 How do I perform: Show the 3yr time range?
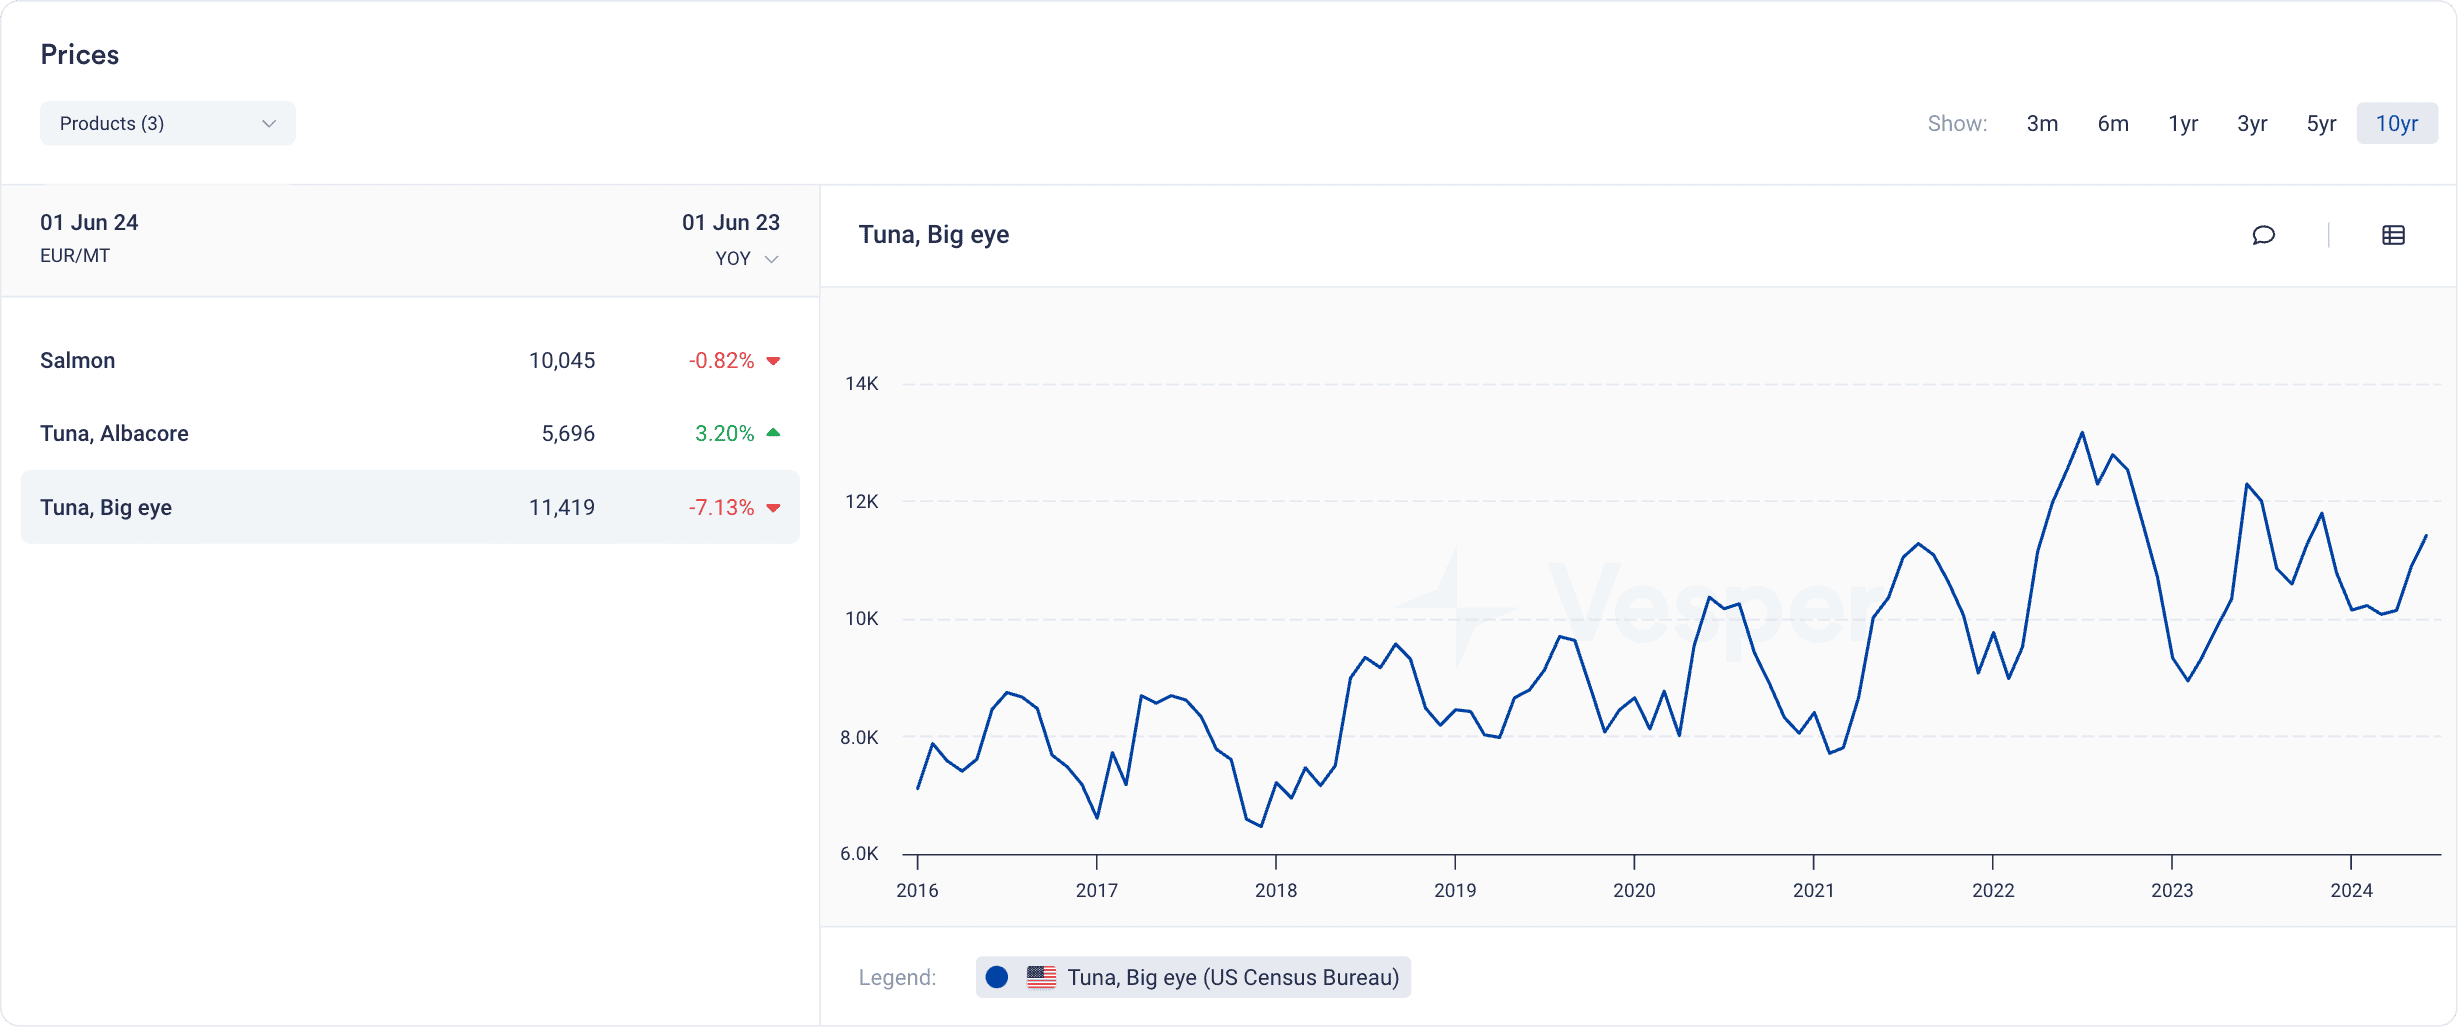pos(2252,123)
